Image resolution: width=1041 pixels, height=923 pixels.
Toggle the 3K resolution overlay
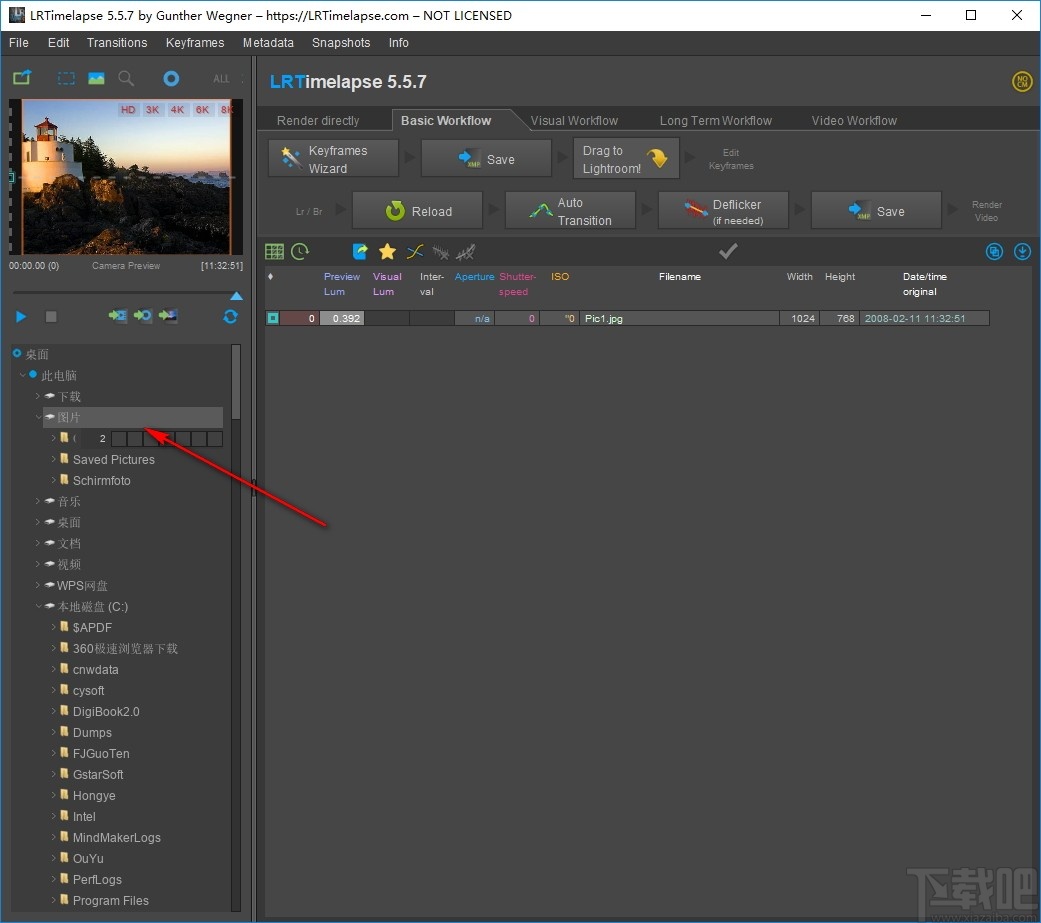click(153, 110)
